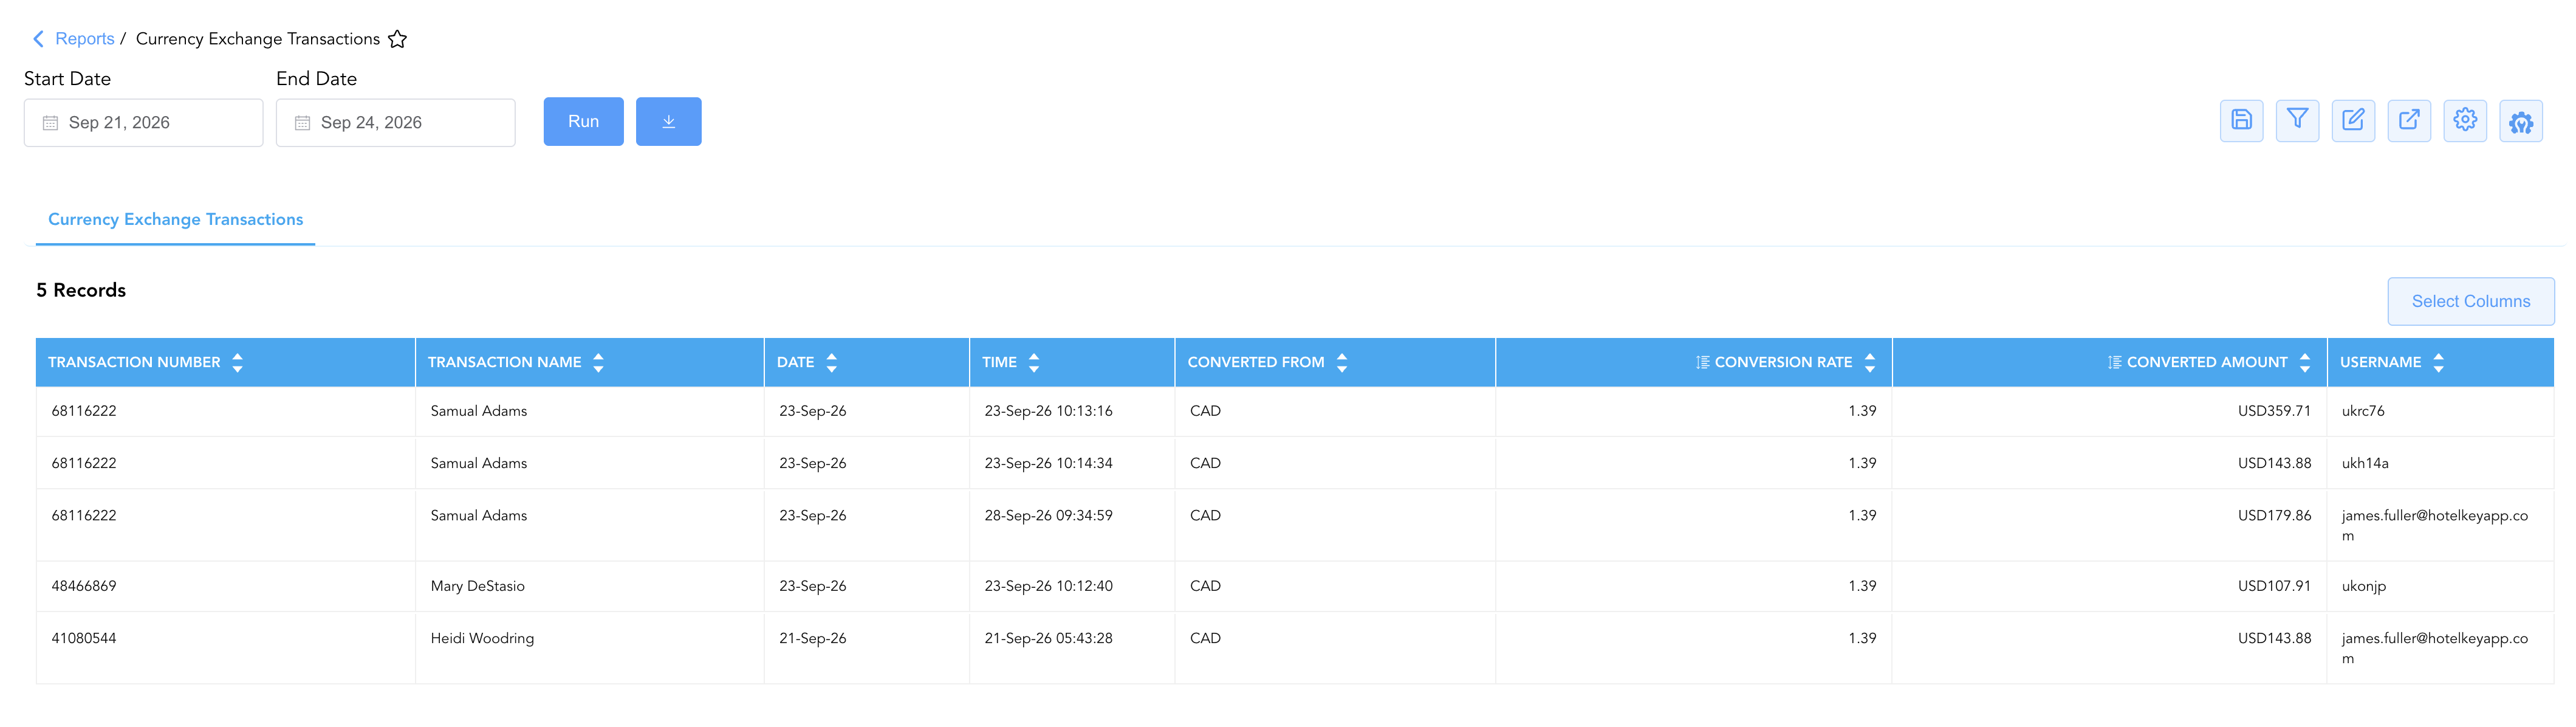2576x727 pixels.
Task: Click the back chevron beside Reports
Action: point(38,39)
